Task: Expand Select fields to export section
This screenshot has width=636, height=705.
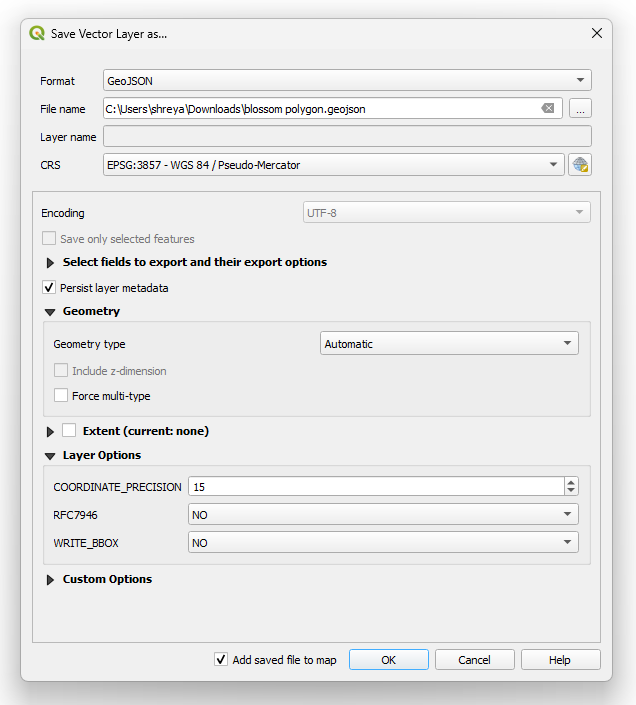Action: [50, 263]
